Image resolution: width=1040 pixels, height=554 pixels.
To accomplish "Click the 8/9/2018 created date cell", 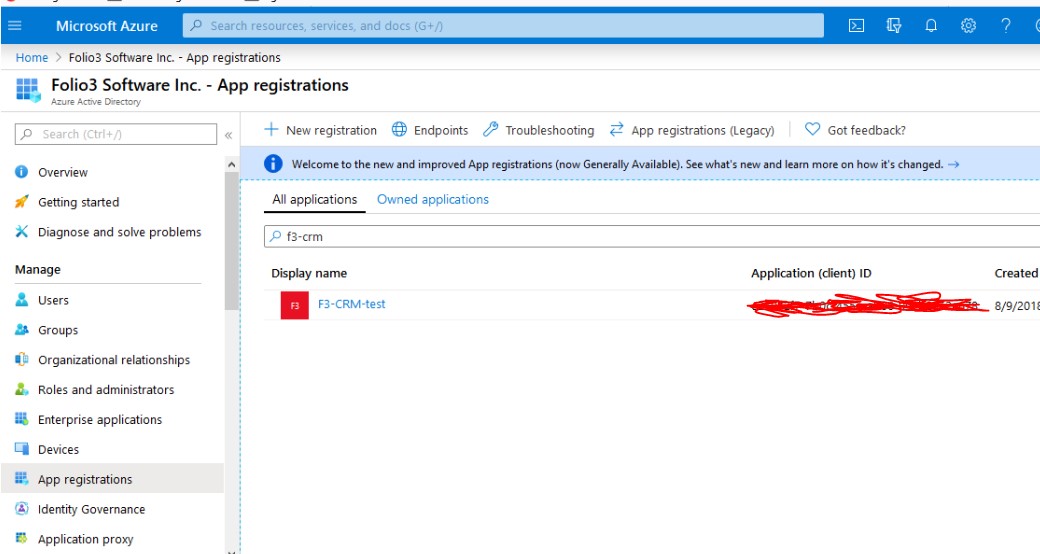I will 1017,306.
